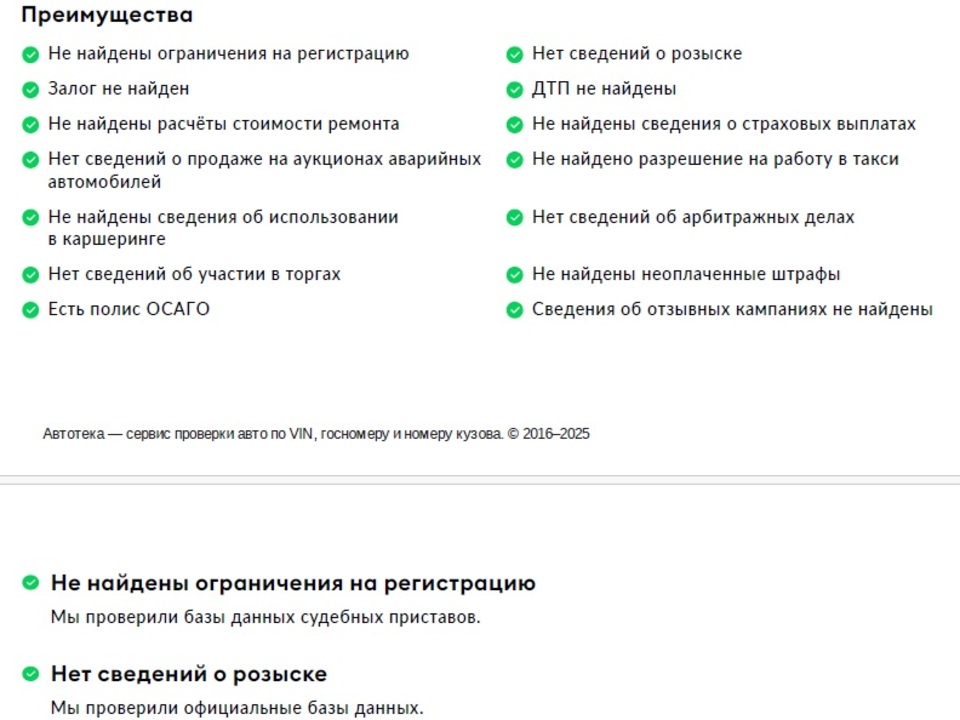
Task: Click the text "Мы проверили официальные базы данных"
Action: pyautogui.click(x=237, y=708)
